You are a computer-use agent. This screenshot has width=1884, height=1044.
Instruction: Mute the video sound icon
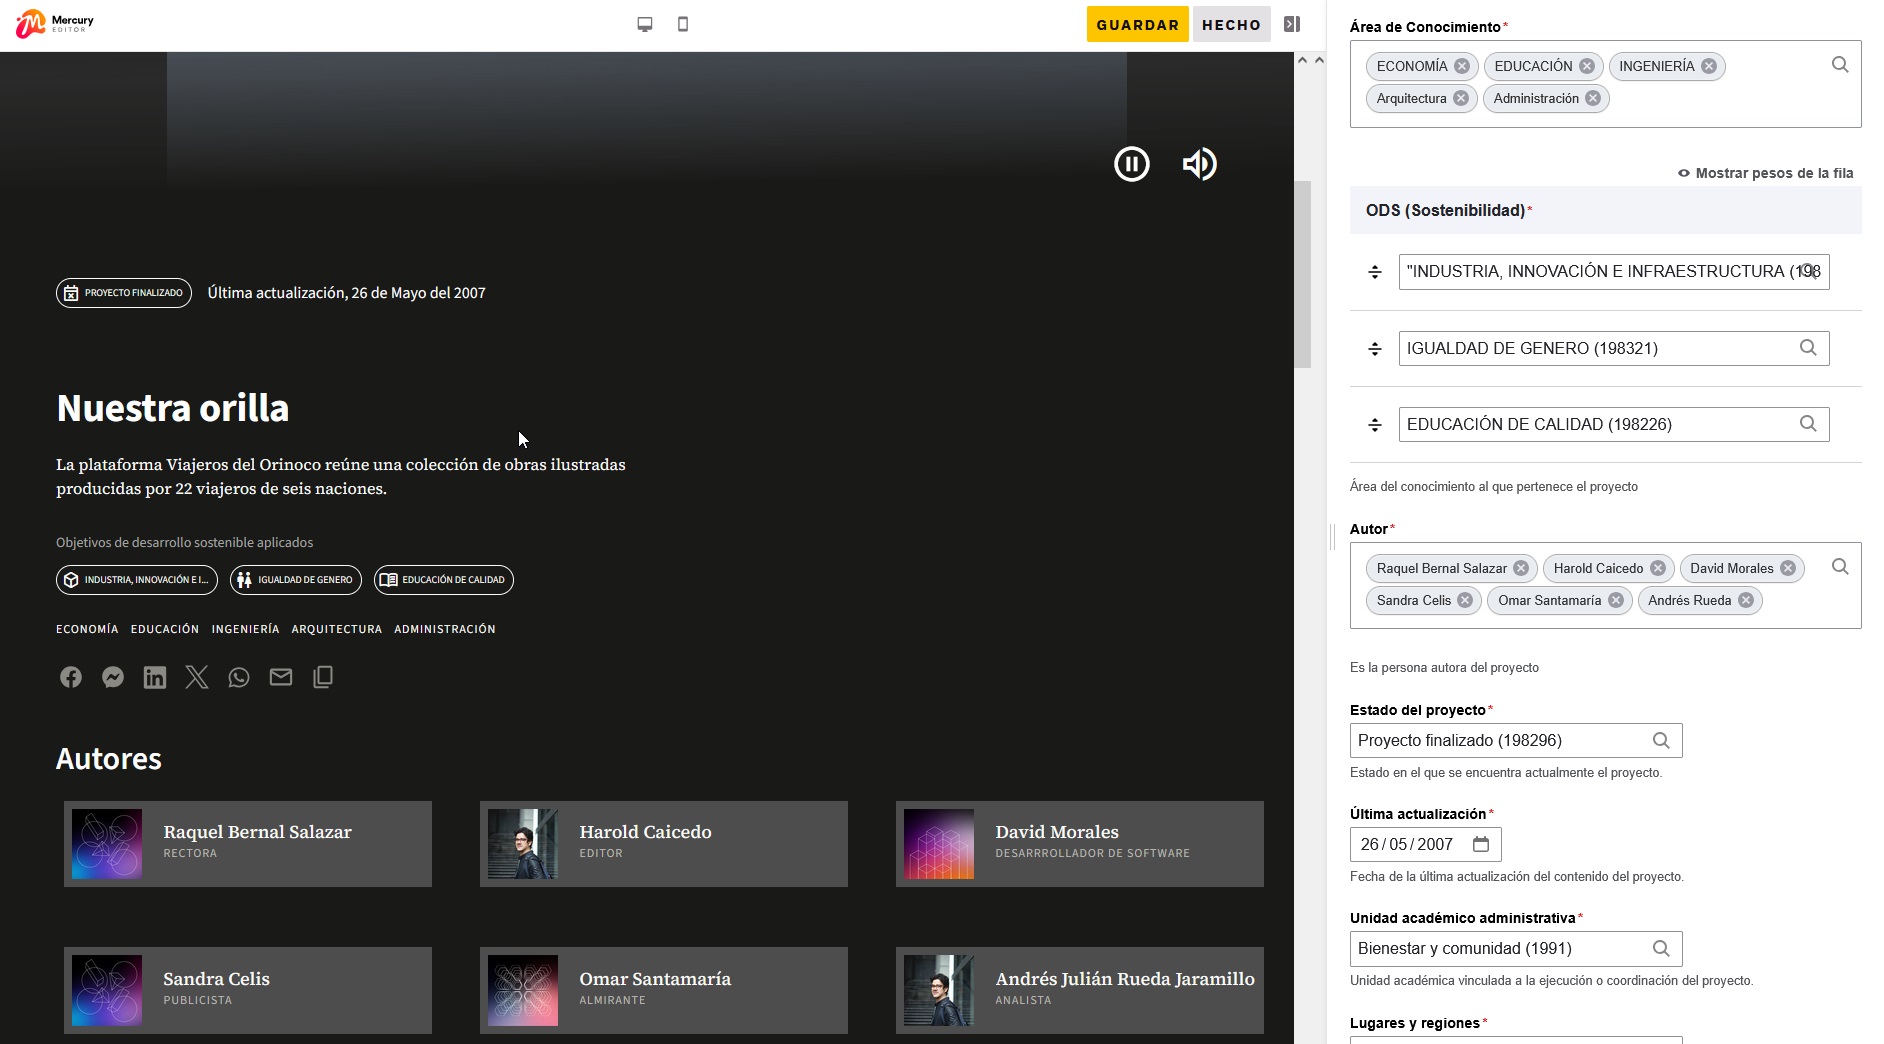1199,164
